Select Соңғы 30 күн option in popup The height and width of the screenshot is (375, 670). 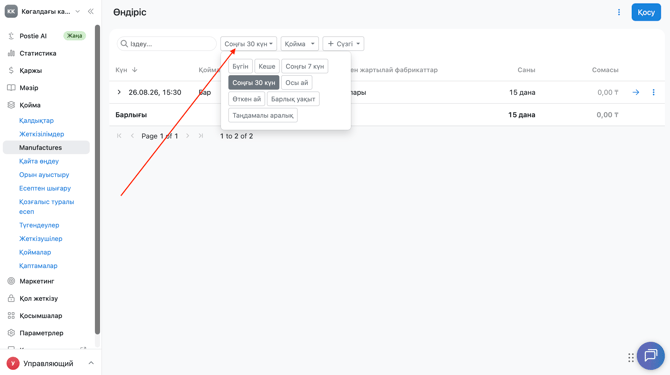[x=254, y=82]
